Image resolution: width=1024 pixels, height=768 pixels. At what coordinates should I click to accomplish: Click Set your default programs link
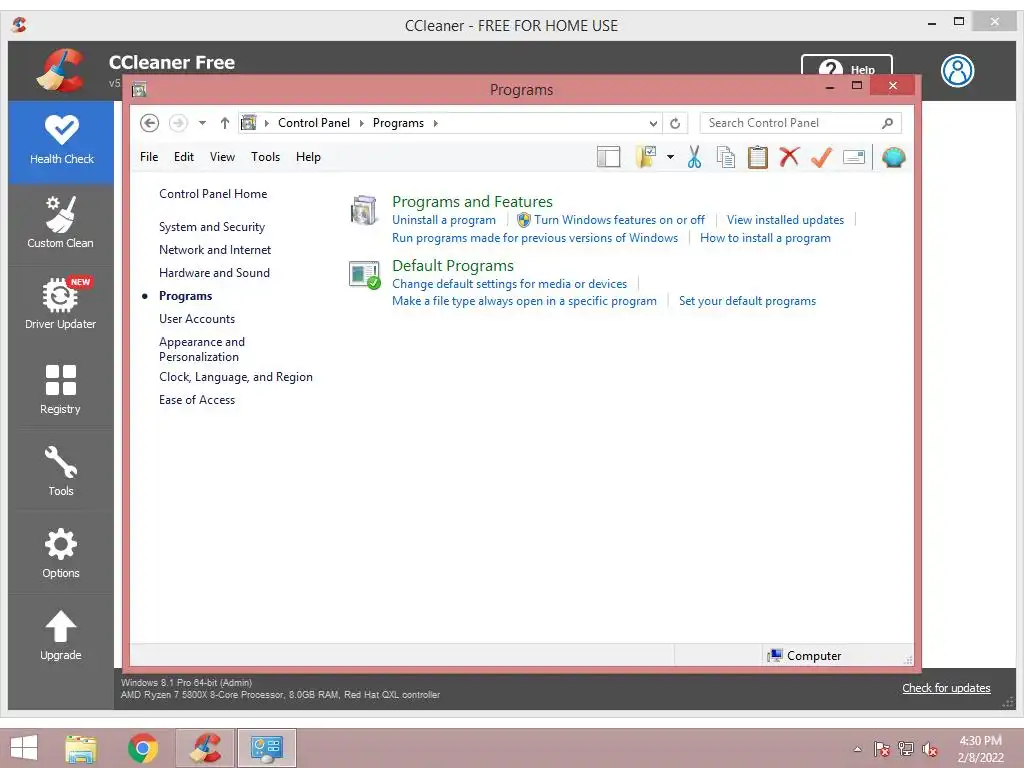[x=747, y=301]
